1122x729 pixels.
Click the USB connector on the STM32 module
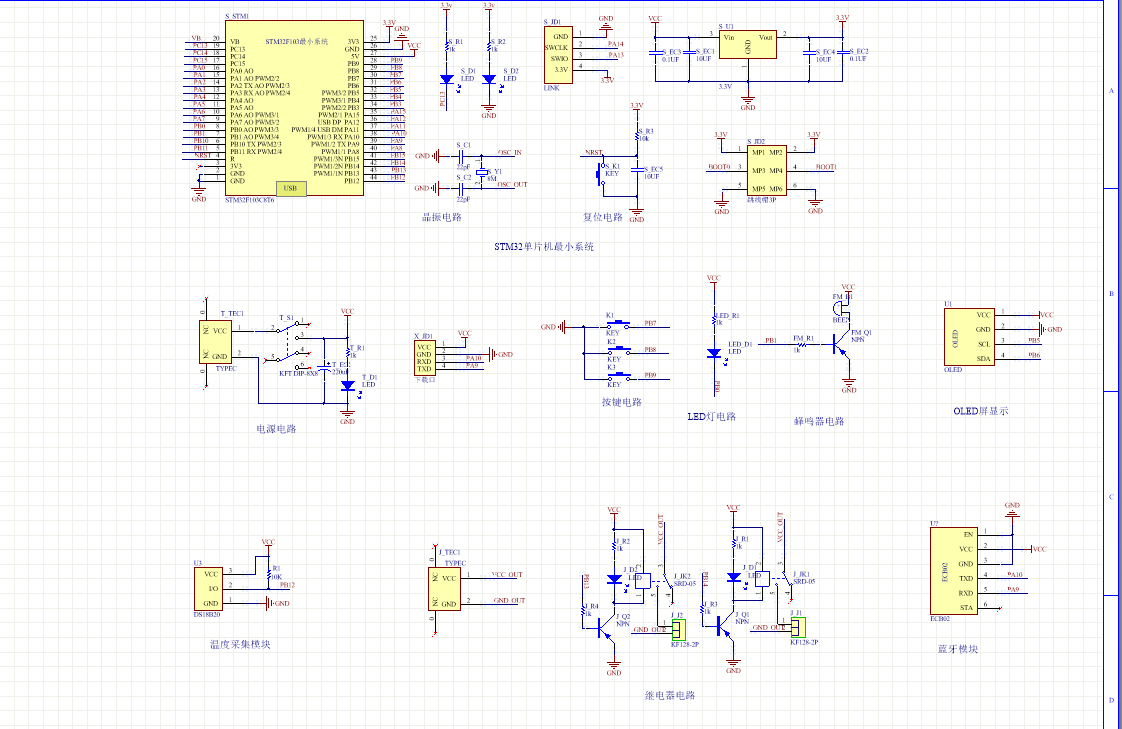click(290, 188)
